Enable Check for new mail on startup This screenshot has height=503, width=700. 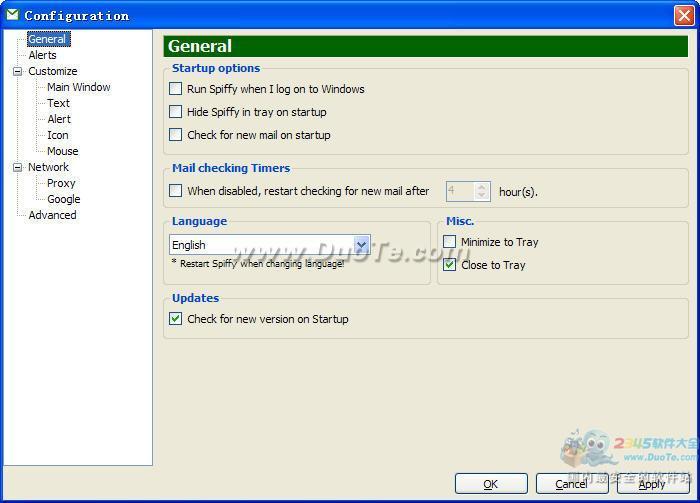175,134
